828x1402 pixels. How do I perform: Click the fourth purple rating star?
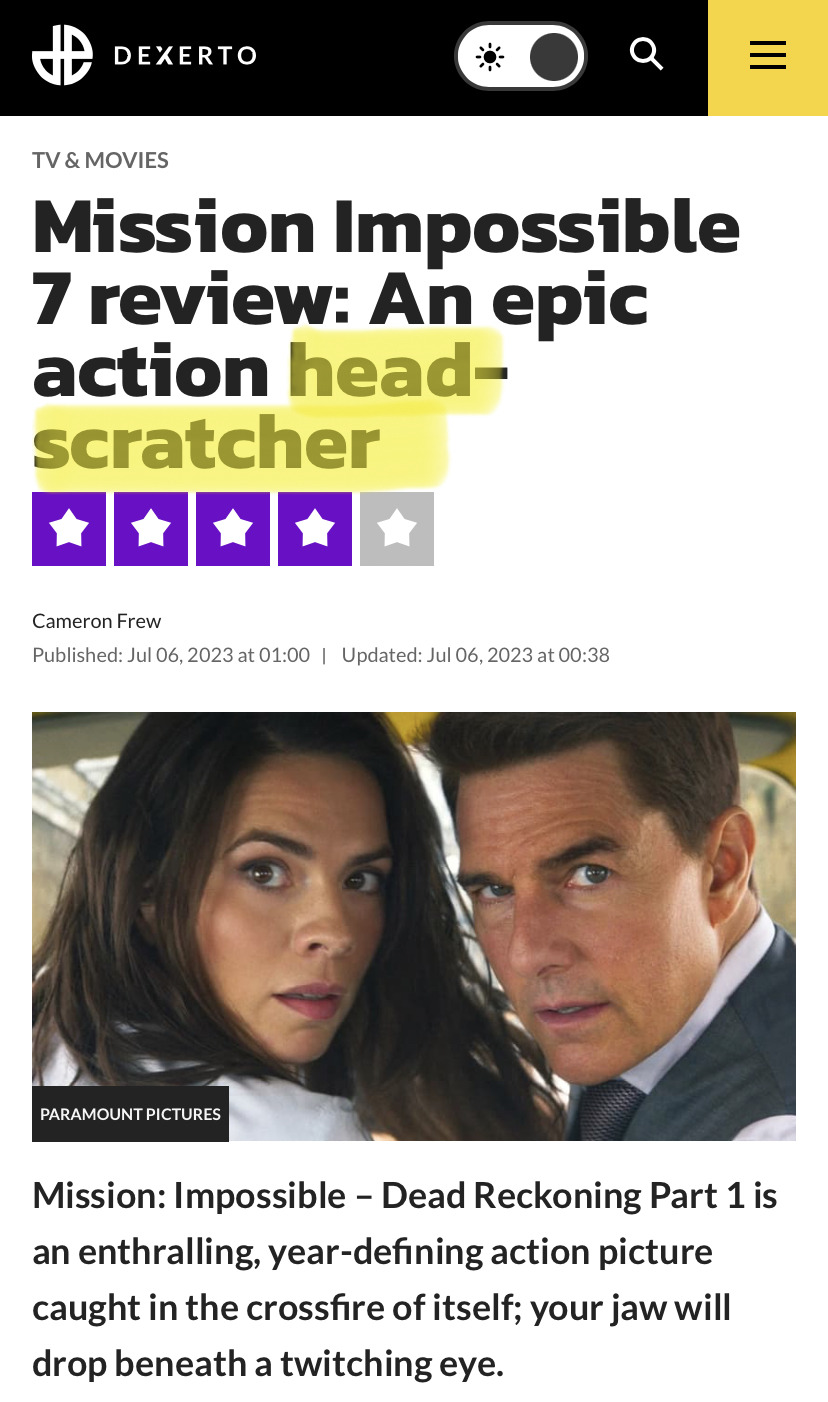pyautogui.click(x=315, y=529)
